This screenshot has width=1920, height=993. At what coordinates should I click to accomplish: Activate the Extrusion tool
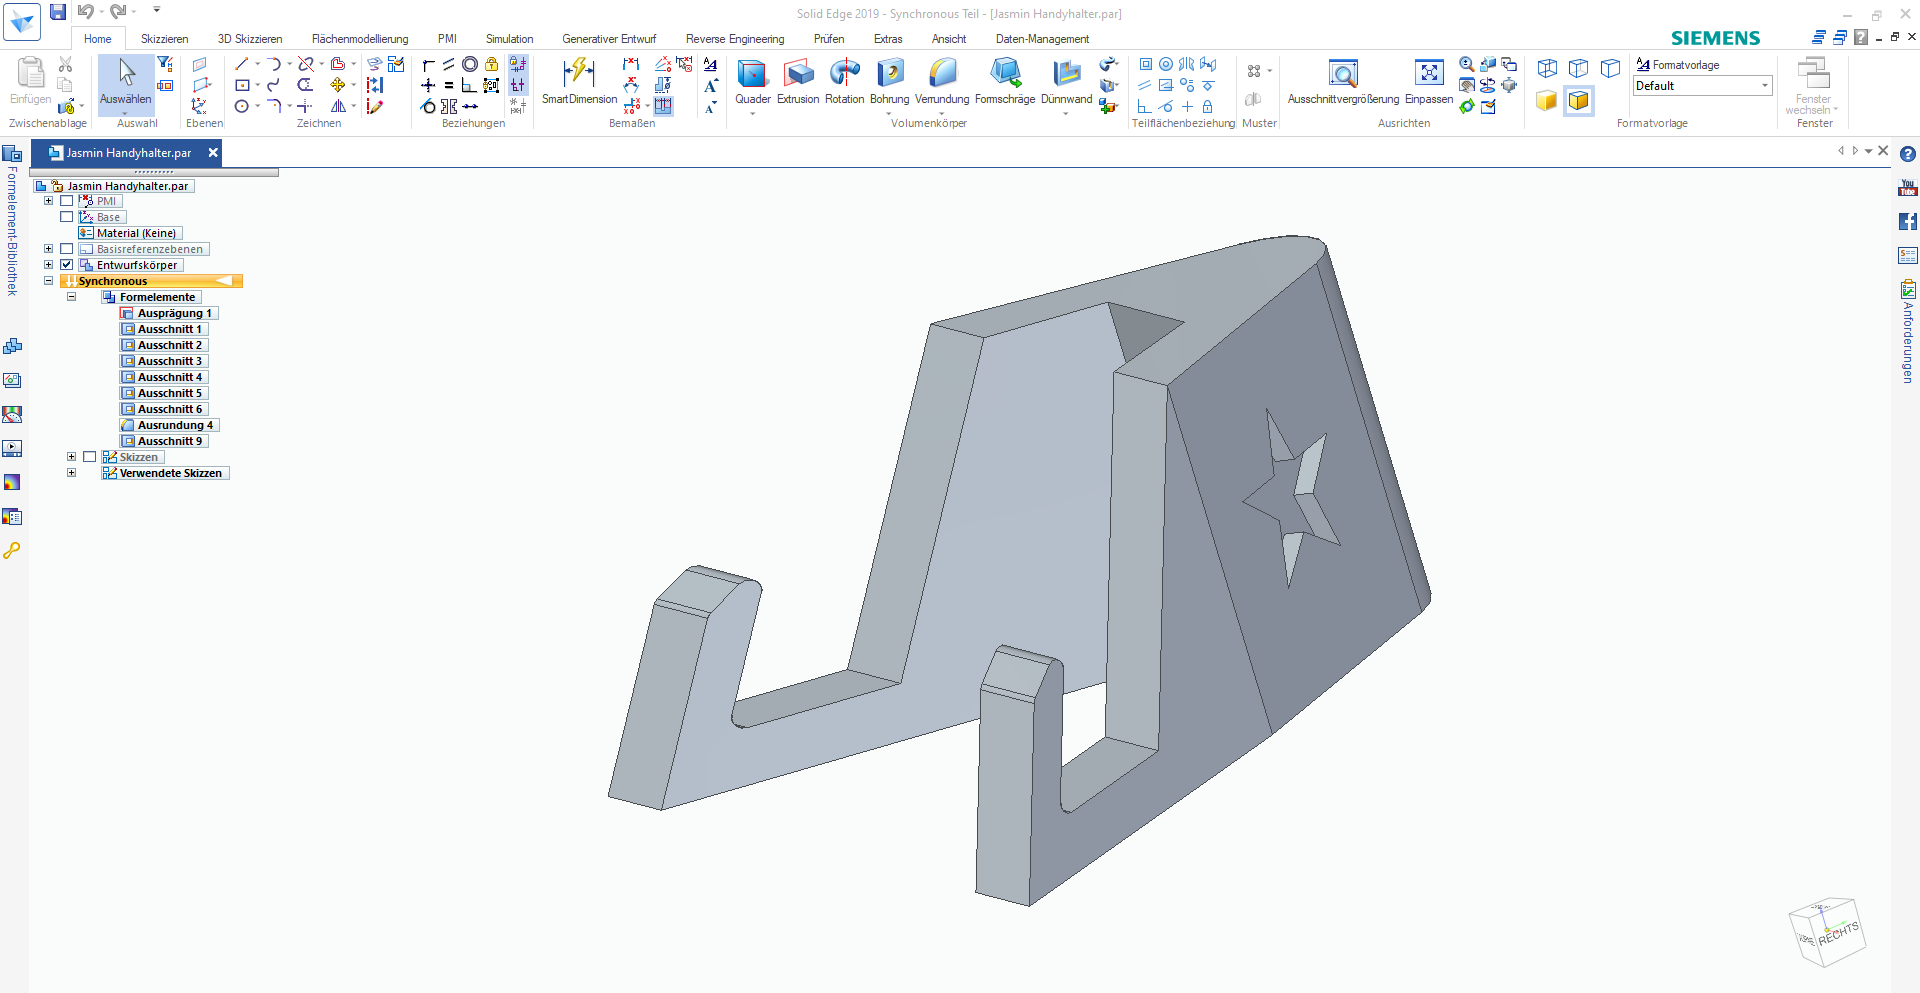798,81
